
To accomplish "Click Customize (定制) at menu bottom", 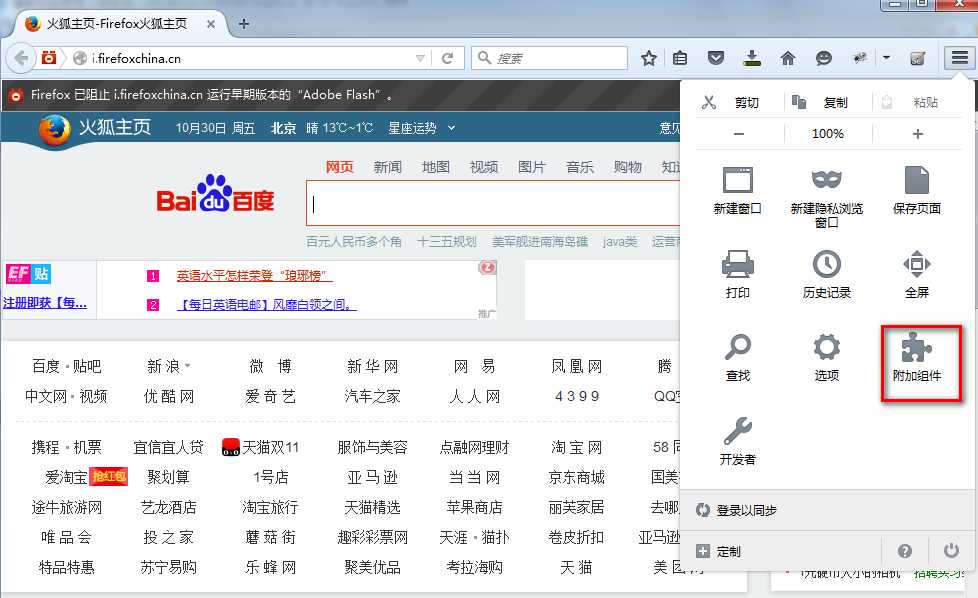I will pos(719,551).
